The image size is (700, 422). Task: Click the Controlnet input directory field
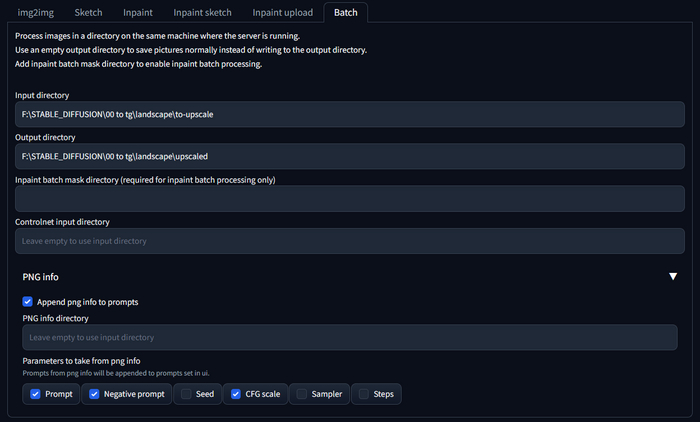click(x=350, y=241)
